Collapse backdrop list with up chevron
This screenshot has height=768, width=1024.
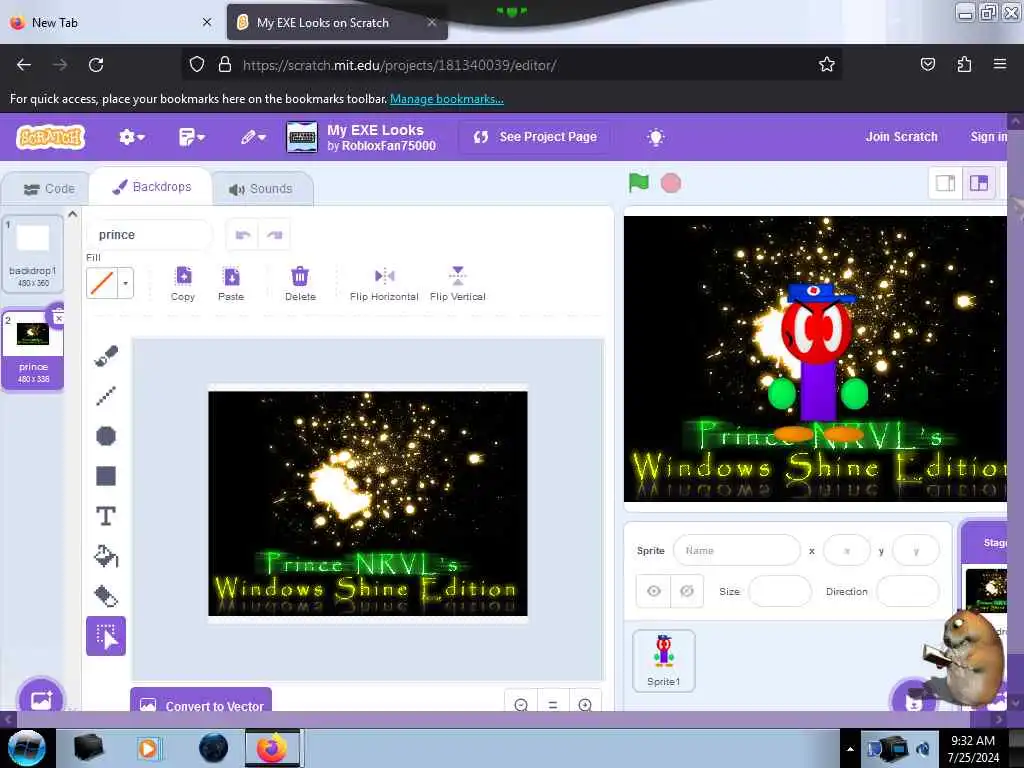pos(72,214)
